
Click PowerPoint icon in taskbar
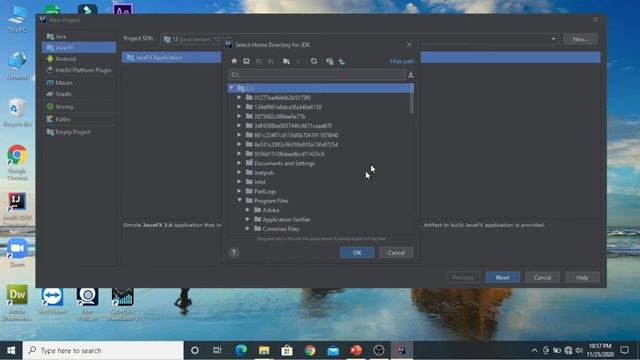[356, 350]
